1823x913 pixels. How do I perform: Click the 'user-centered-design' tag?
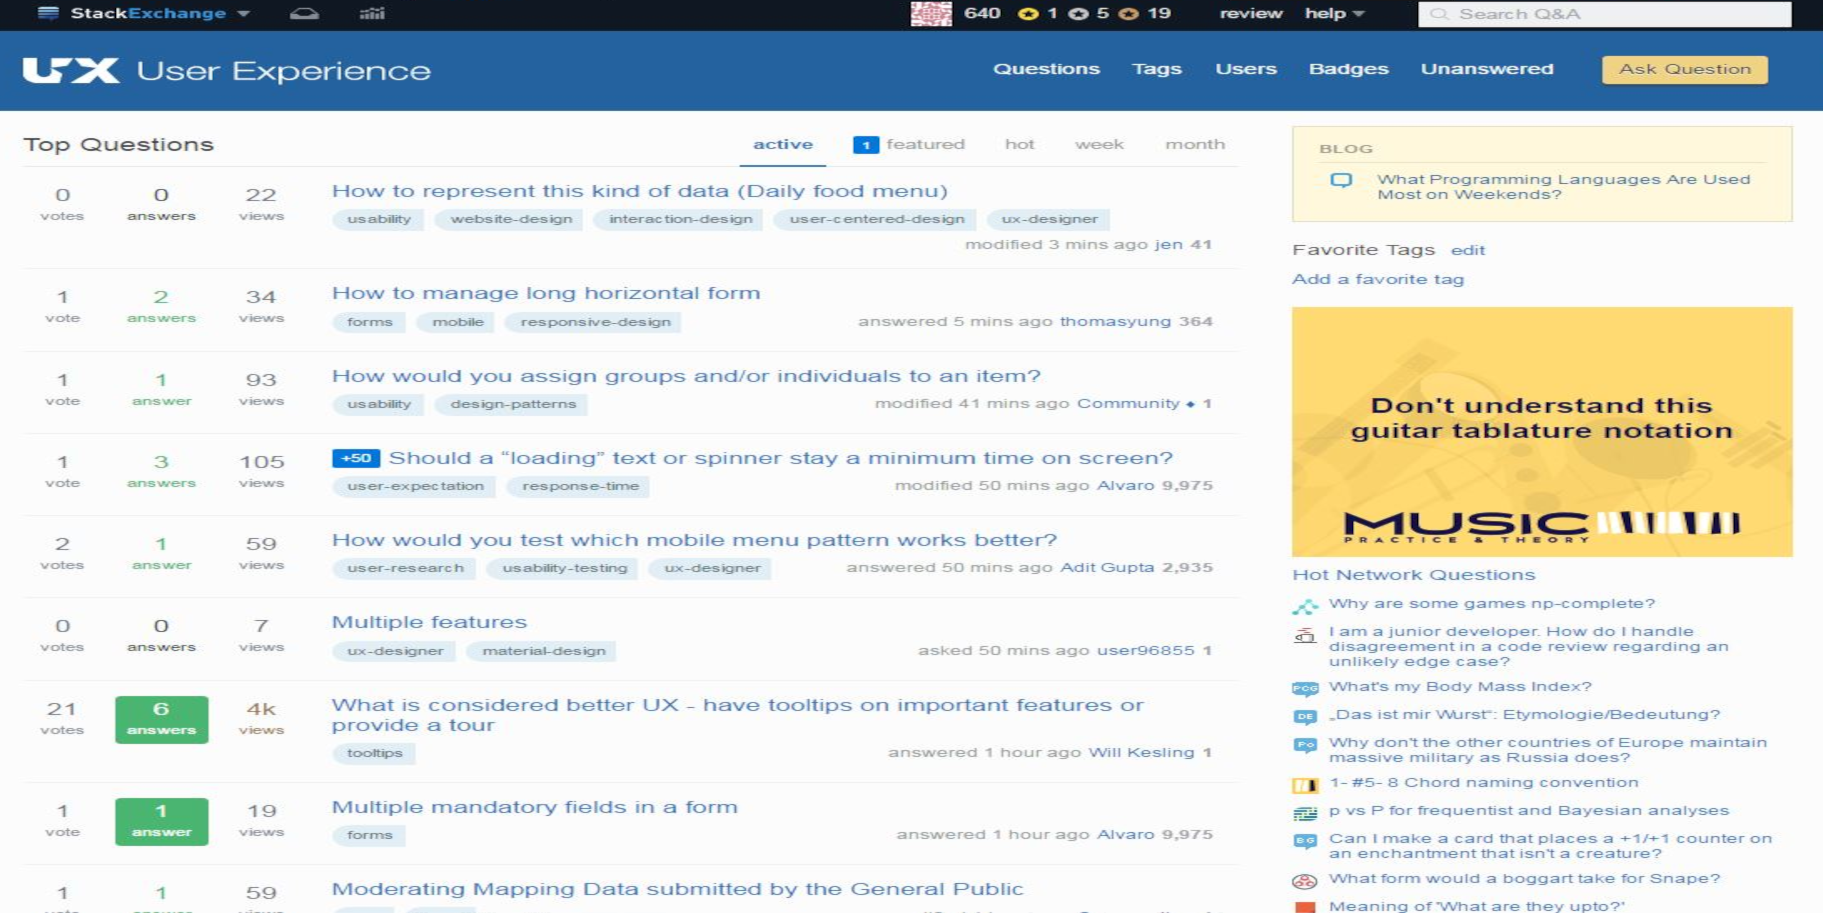877,219
